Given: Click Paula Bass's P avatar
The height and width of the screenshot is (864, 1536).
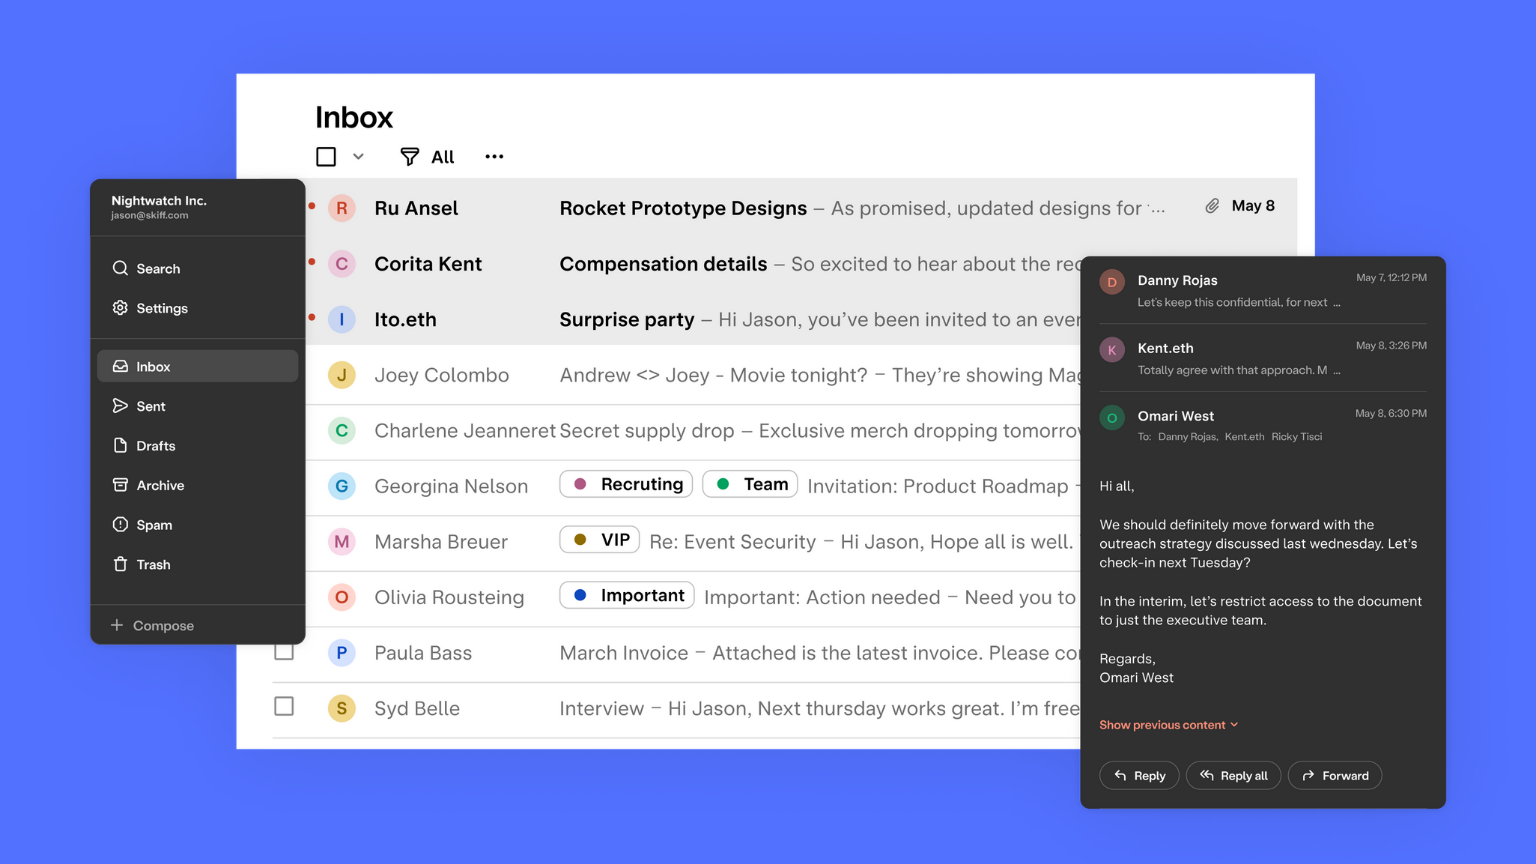Looking at the screenshot, I should point(342,653).
